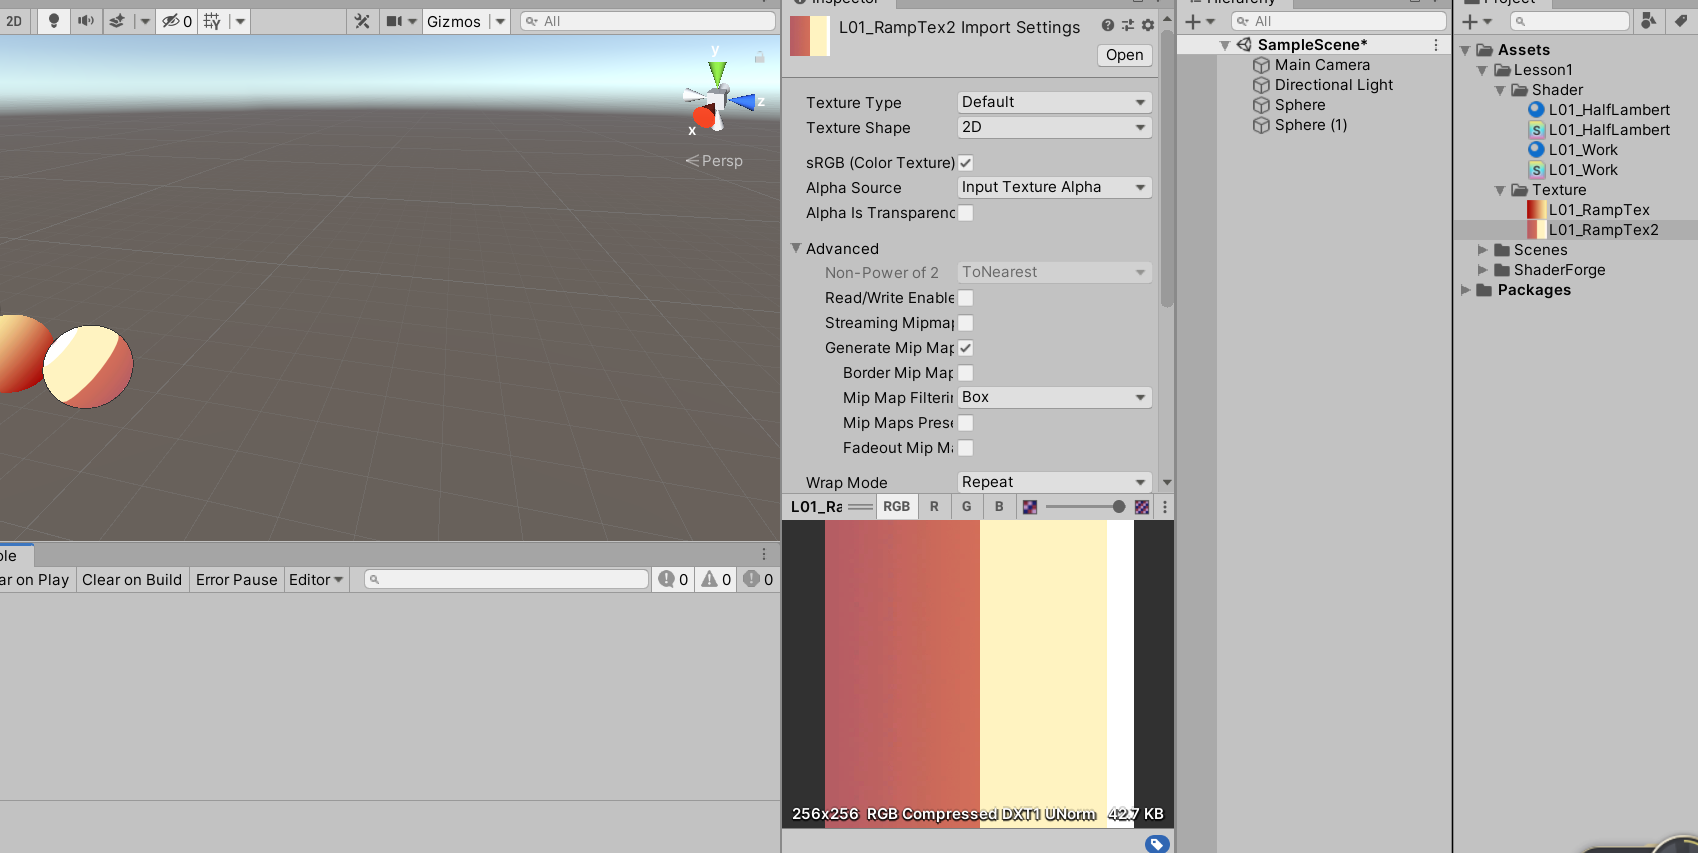1698x853 pixels.
Task: Toggle scene grid visibility icon
Action: point(212,21)
